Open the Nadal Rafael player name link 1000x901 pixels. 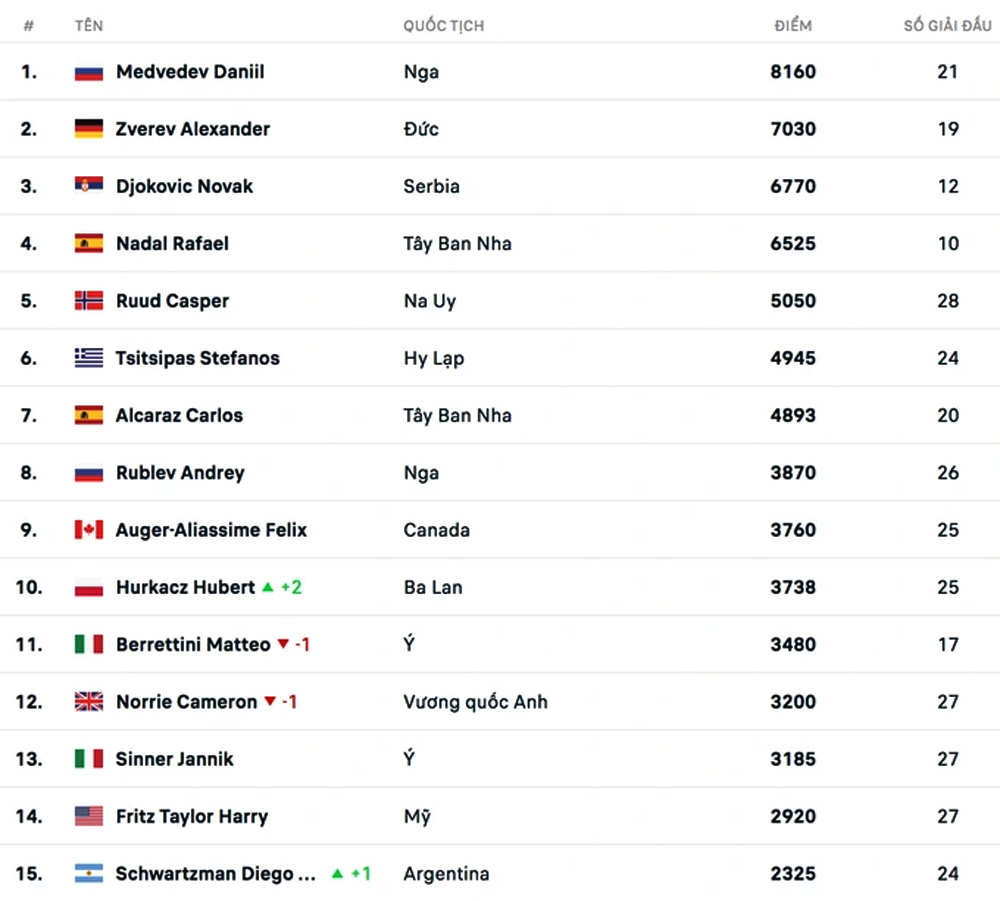[x=172, y=244]
